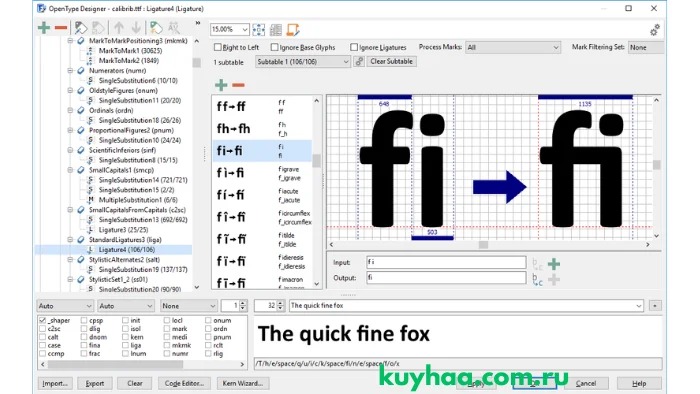The image size is (700, 394).
Task: Select SingleSubstitution18 (26/26) under Ordinals
Action: (140, 120)
